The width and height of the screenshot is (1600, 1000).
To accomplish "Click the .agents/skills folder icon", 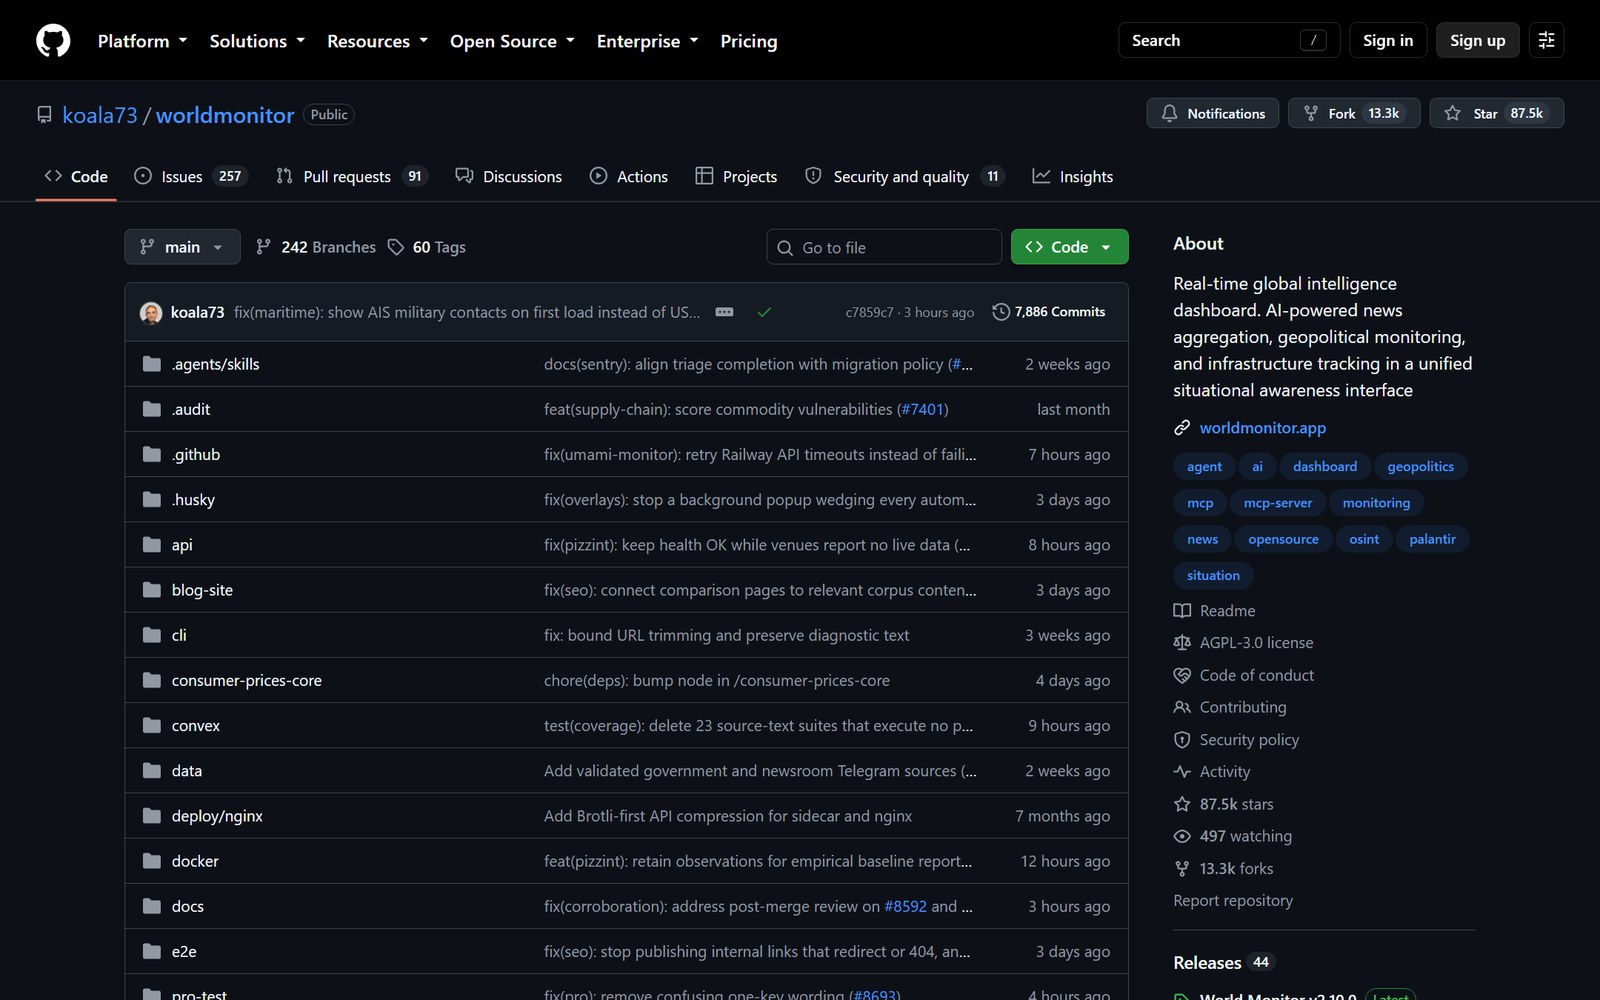I will coord(152,364).
